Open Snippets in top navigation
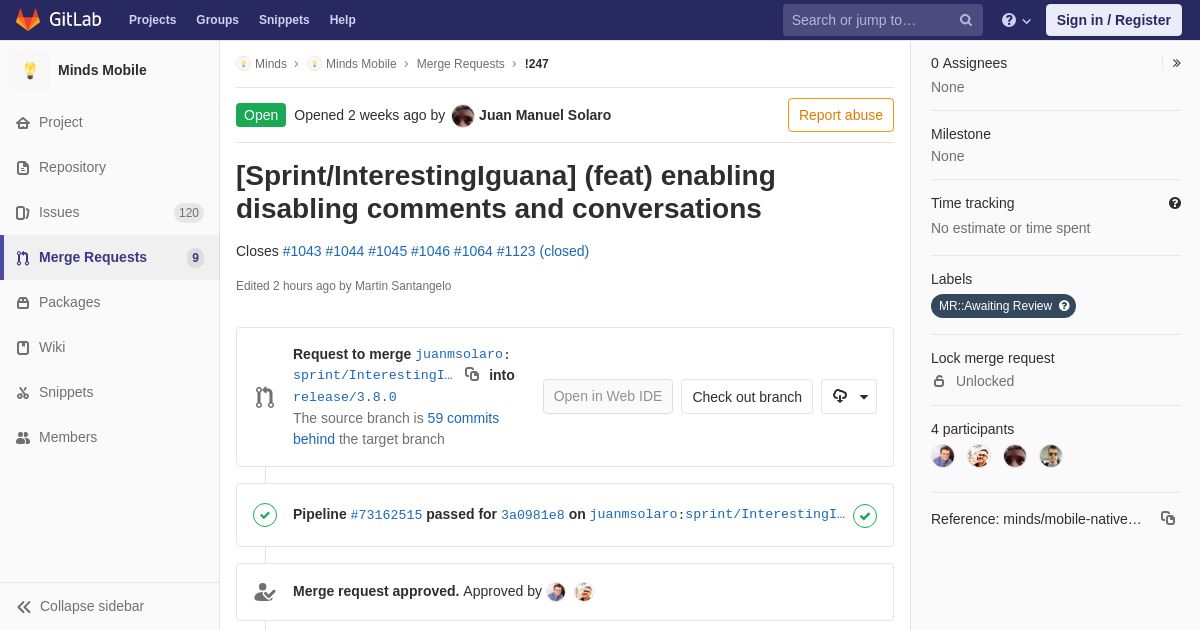The height and width of the screenshot is (630, 1200). point(284,20)
